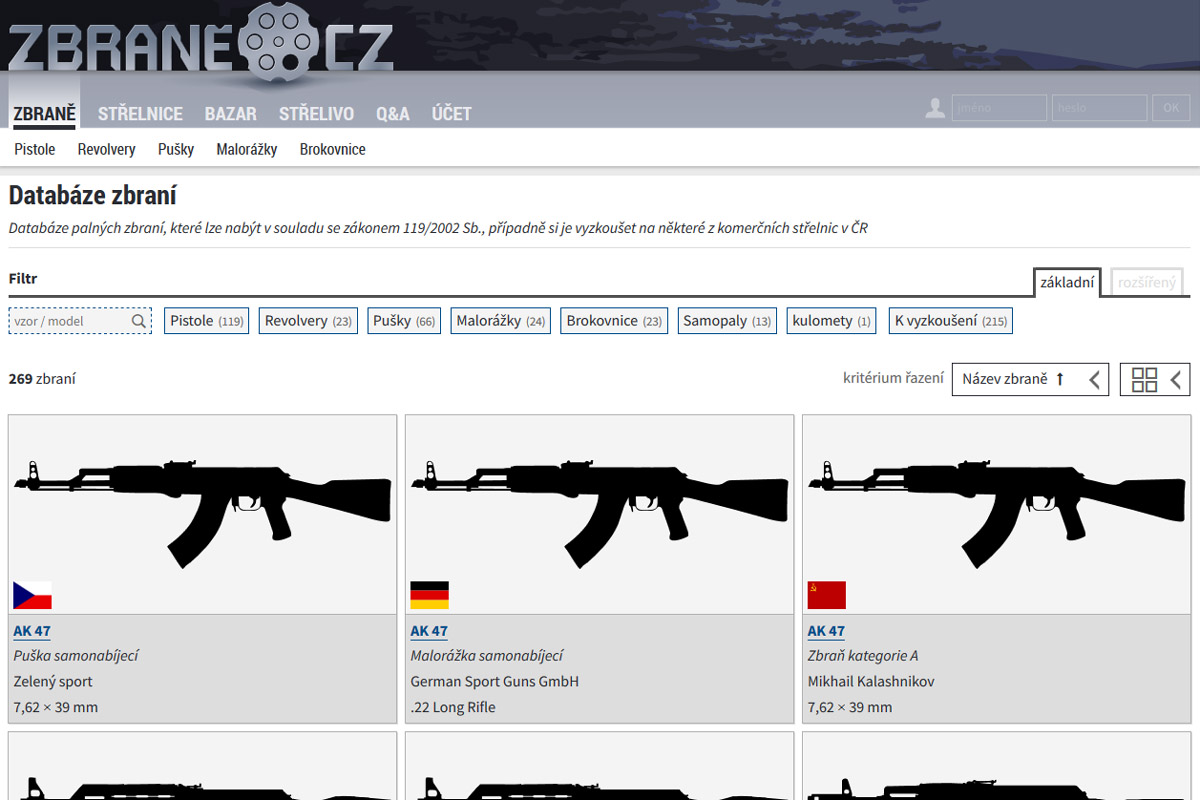Toggle the Pistole (119) filter
This screenshot has height=800, width=1200.
(206, 321)
